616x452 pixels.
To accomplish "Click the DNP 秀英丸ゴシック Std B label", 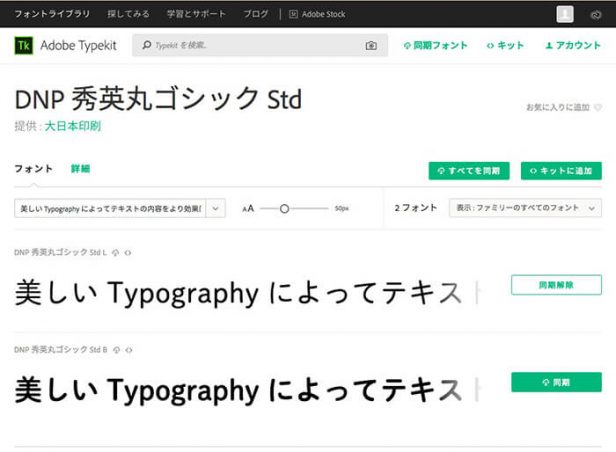I will (60, 350).
